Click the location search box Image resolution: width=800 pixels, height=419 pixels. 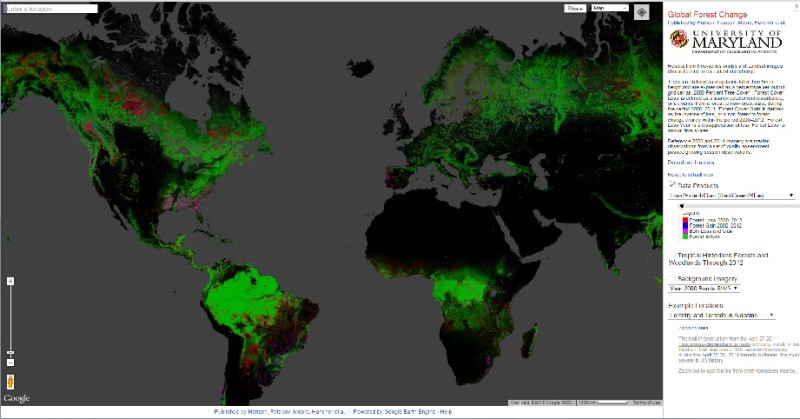click(x=50, y=9)
